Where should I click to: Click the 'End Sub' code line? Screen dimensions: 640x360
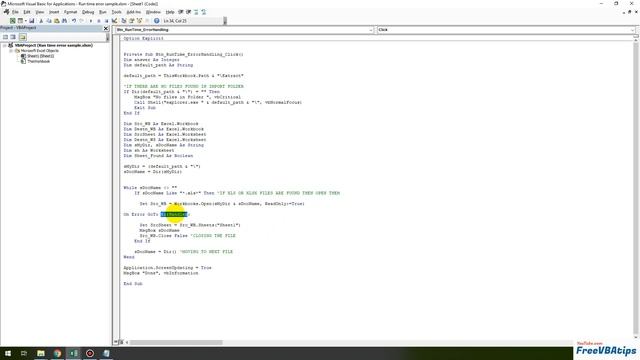click(133, 284)
